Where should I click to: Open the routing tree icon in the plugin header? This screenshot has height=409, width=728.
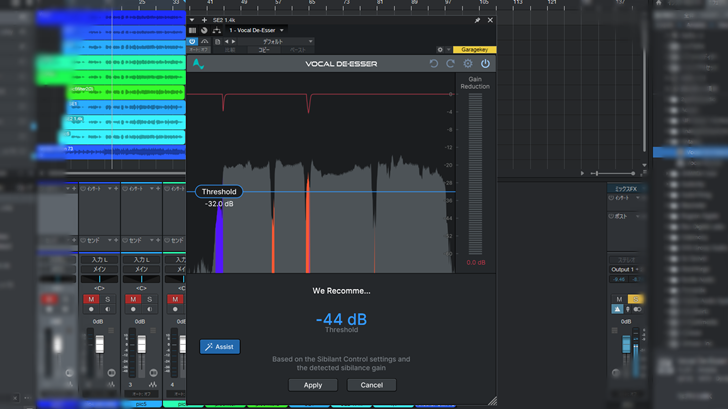(217, 30)
